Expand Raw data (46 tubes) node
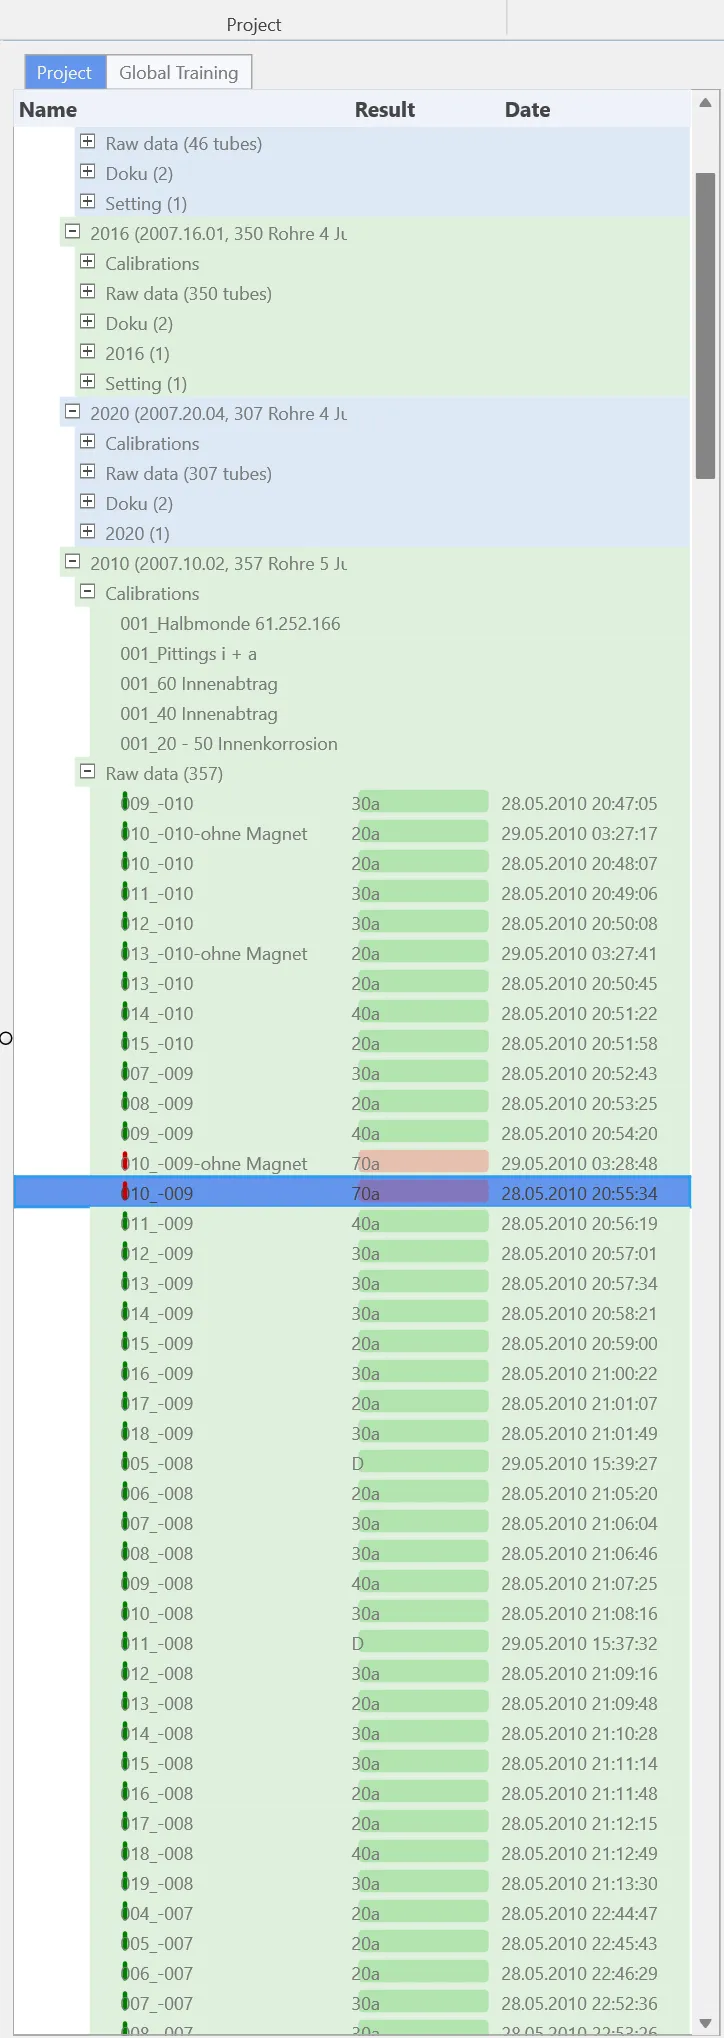Viewport: 724px width, 2038px height. coord(87,142)
